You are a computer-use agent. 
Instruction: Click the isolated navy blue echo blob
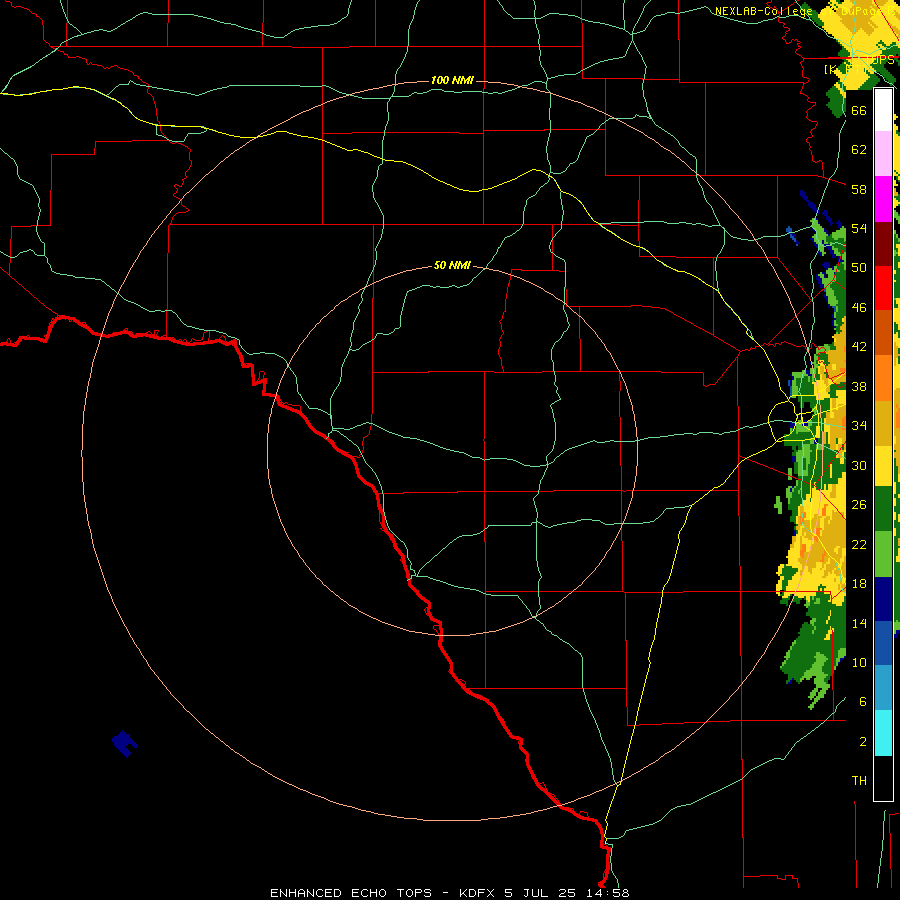point(125,743)
